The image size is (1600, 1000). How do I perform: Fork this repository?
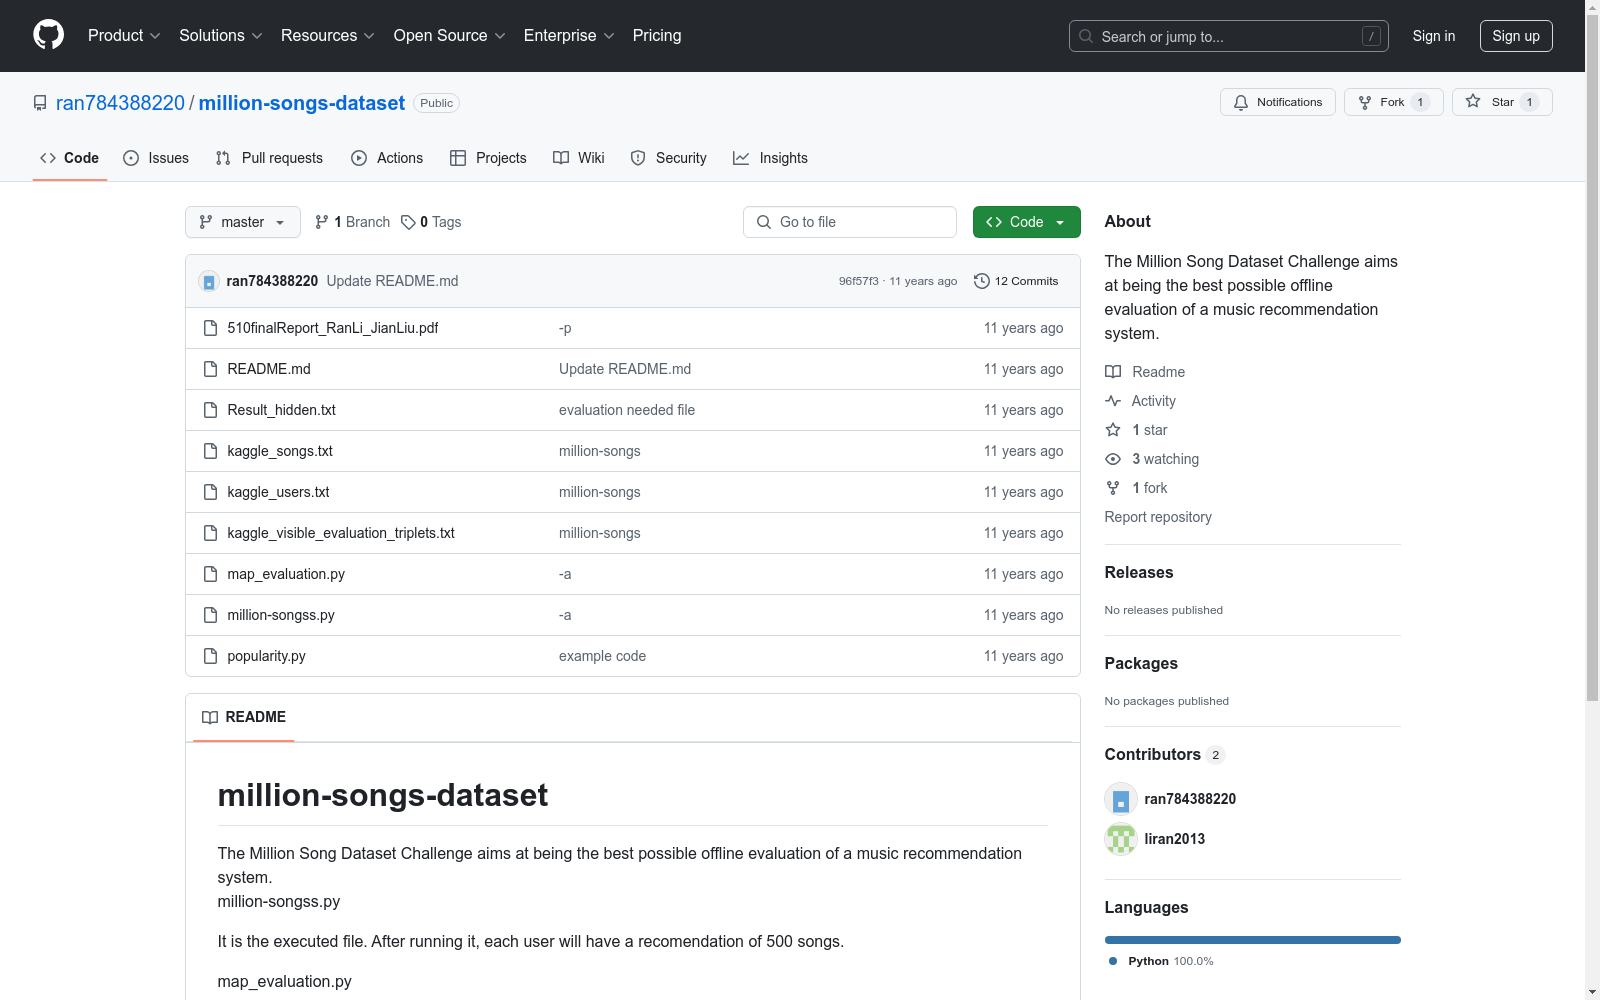tap(1393, 102)
